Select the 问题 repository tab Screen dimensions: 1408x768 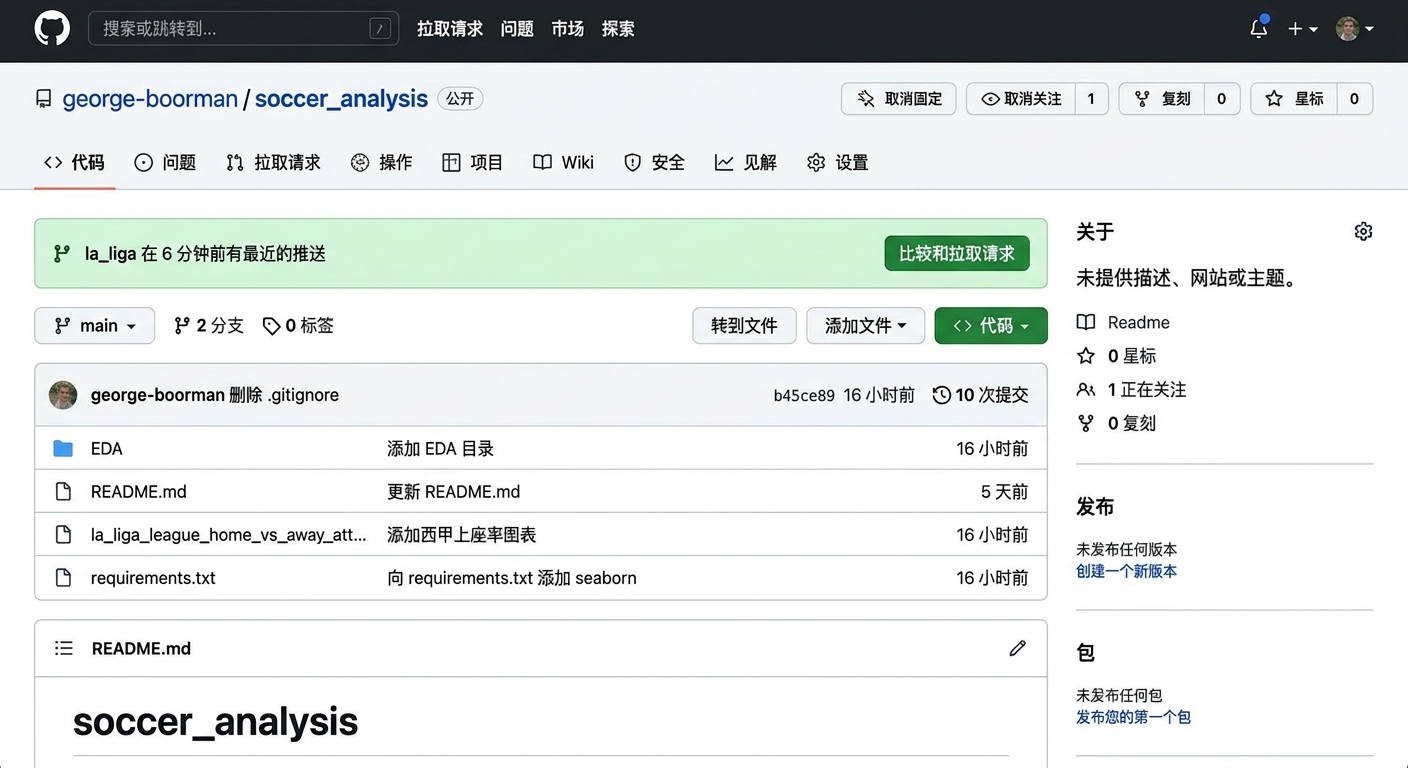165,162
